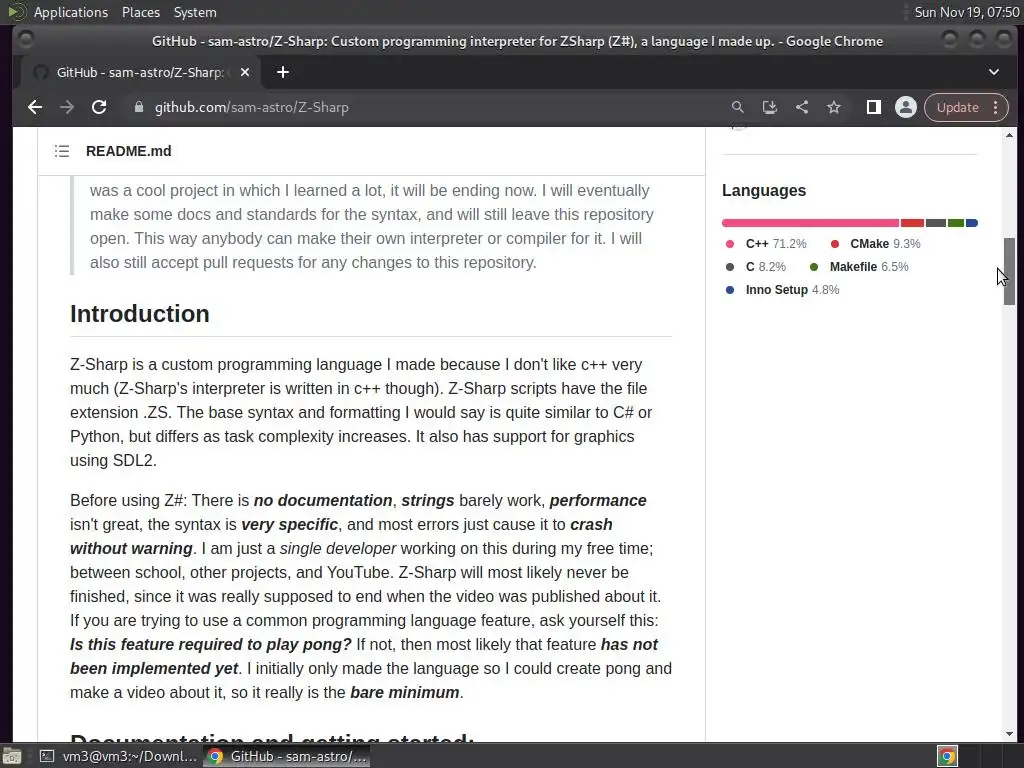The image size is (1024, 768).
Task: Open Chrome three-dot menu
Action: [995, 107]
